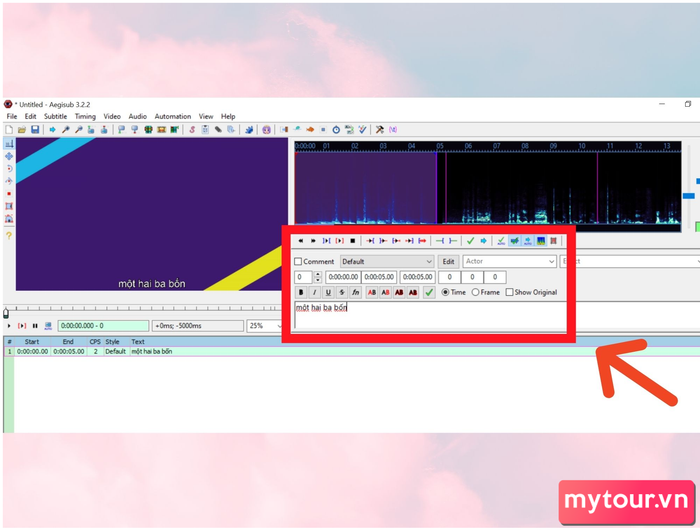This screenshot has width=700, height=532.
Task: Open the Automation menu
Action: [172, 117]
